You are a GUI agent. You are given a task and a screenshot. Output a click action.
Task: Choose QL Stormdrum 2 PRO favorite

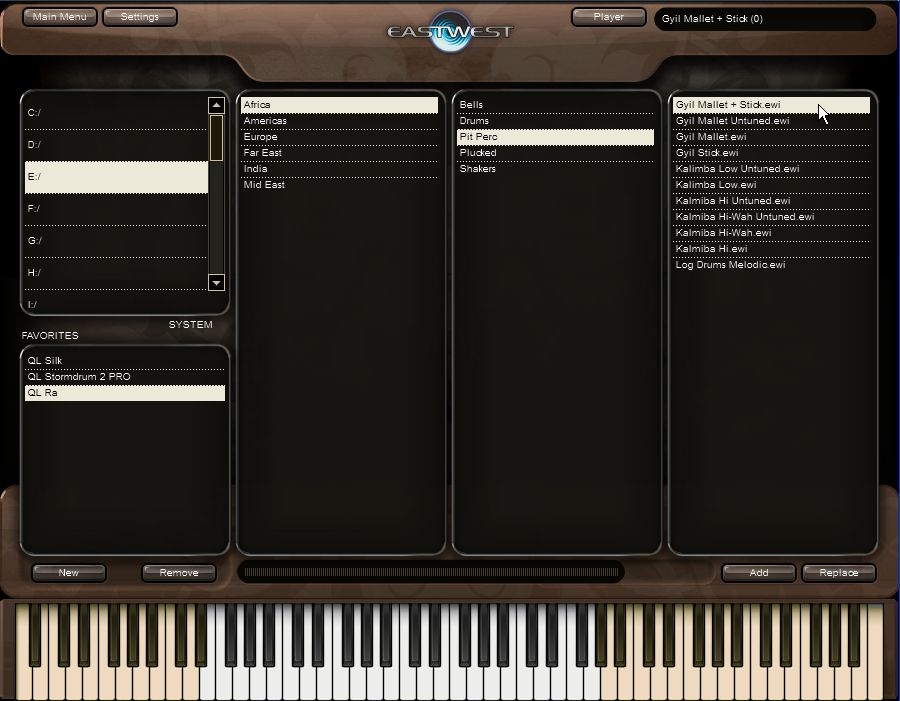coord(125,377)
